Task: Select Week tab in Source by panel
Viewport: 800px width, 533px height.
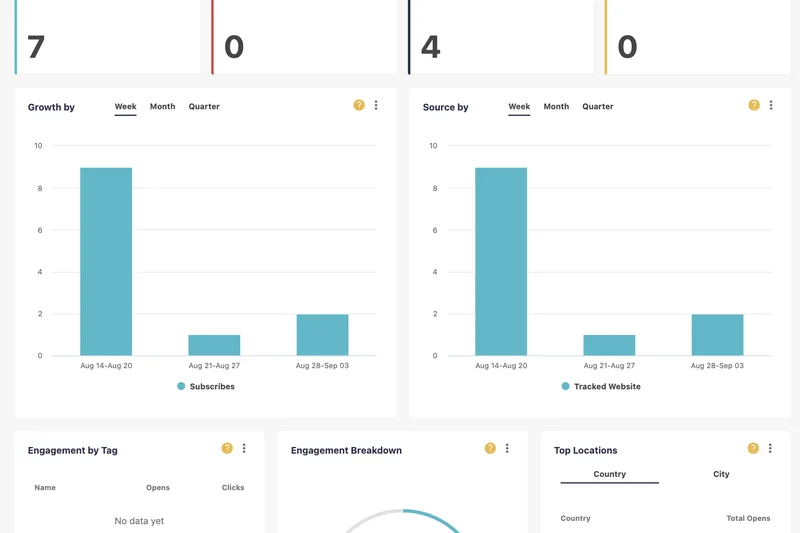Action: [519, 107]
